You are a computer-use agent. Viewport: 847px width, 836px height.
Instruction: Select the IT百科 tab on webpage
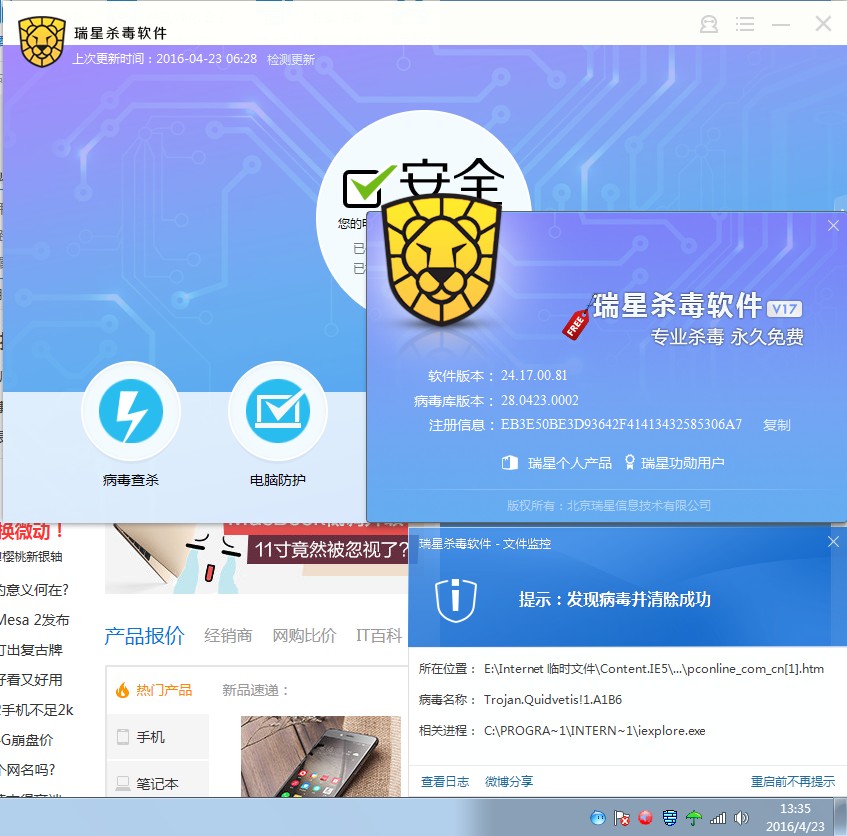click(x=379, y=636)
